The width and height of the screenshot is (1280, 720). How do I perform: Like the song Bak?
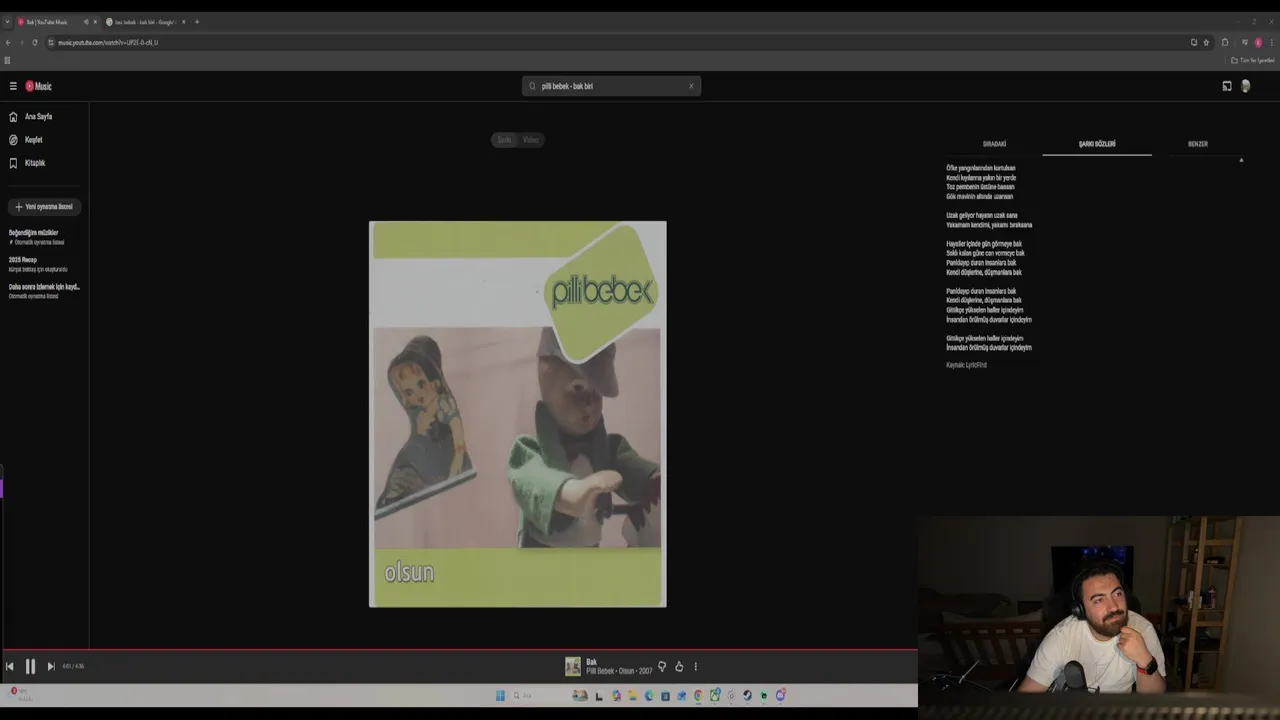679,667
